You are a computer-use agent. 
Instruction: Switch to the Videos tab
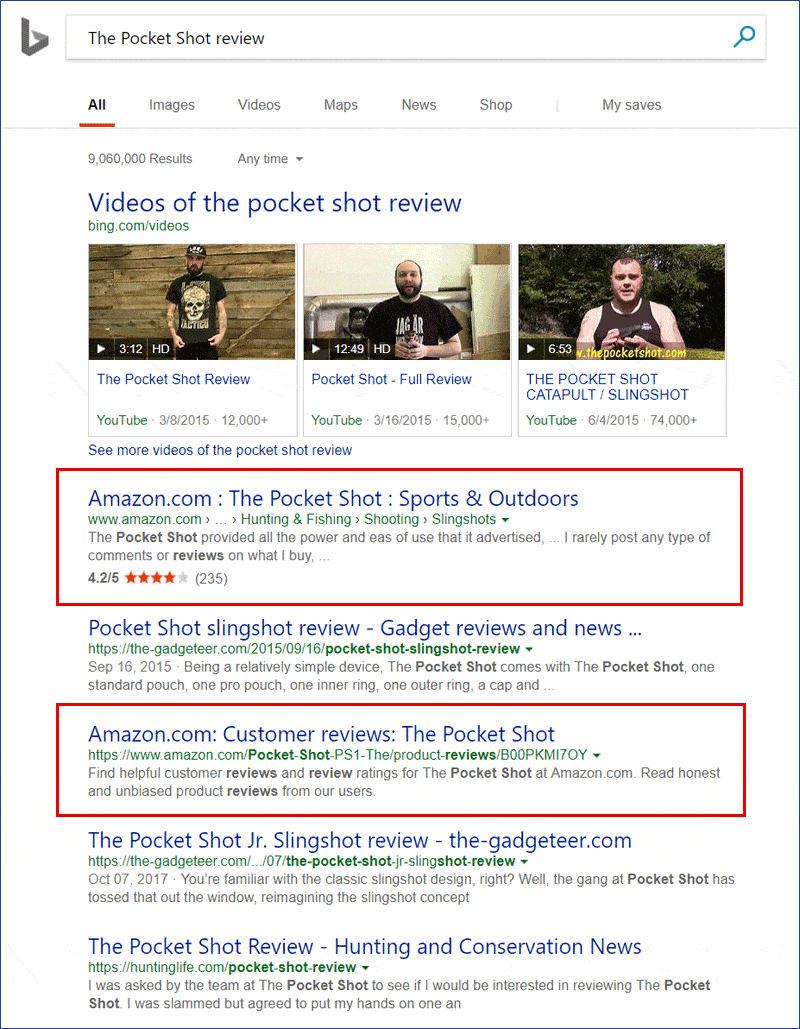259,105
